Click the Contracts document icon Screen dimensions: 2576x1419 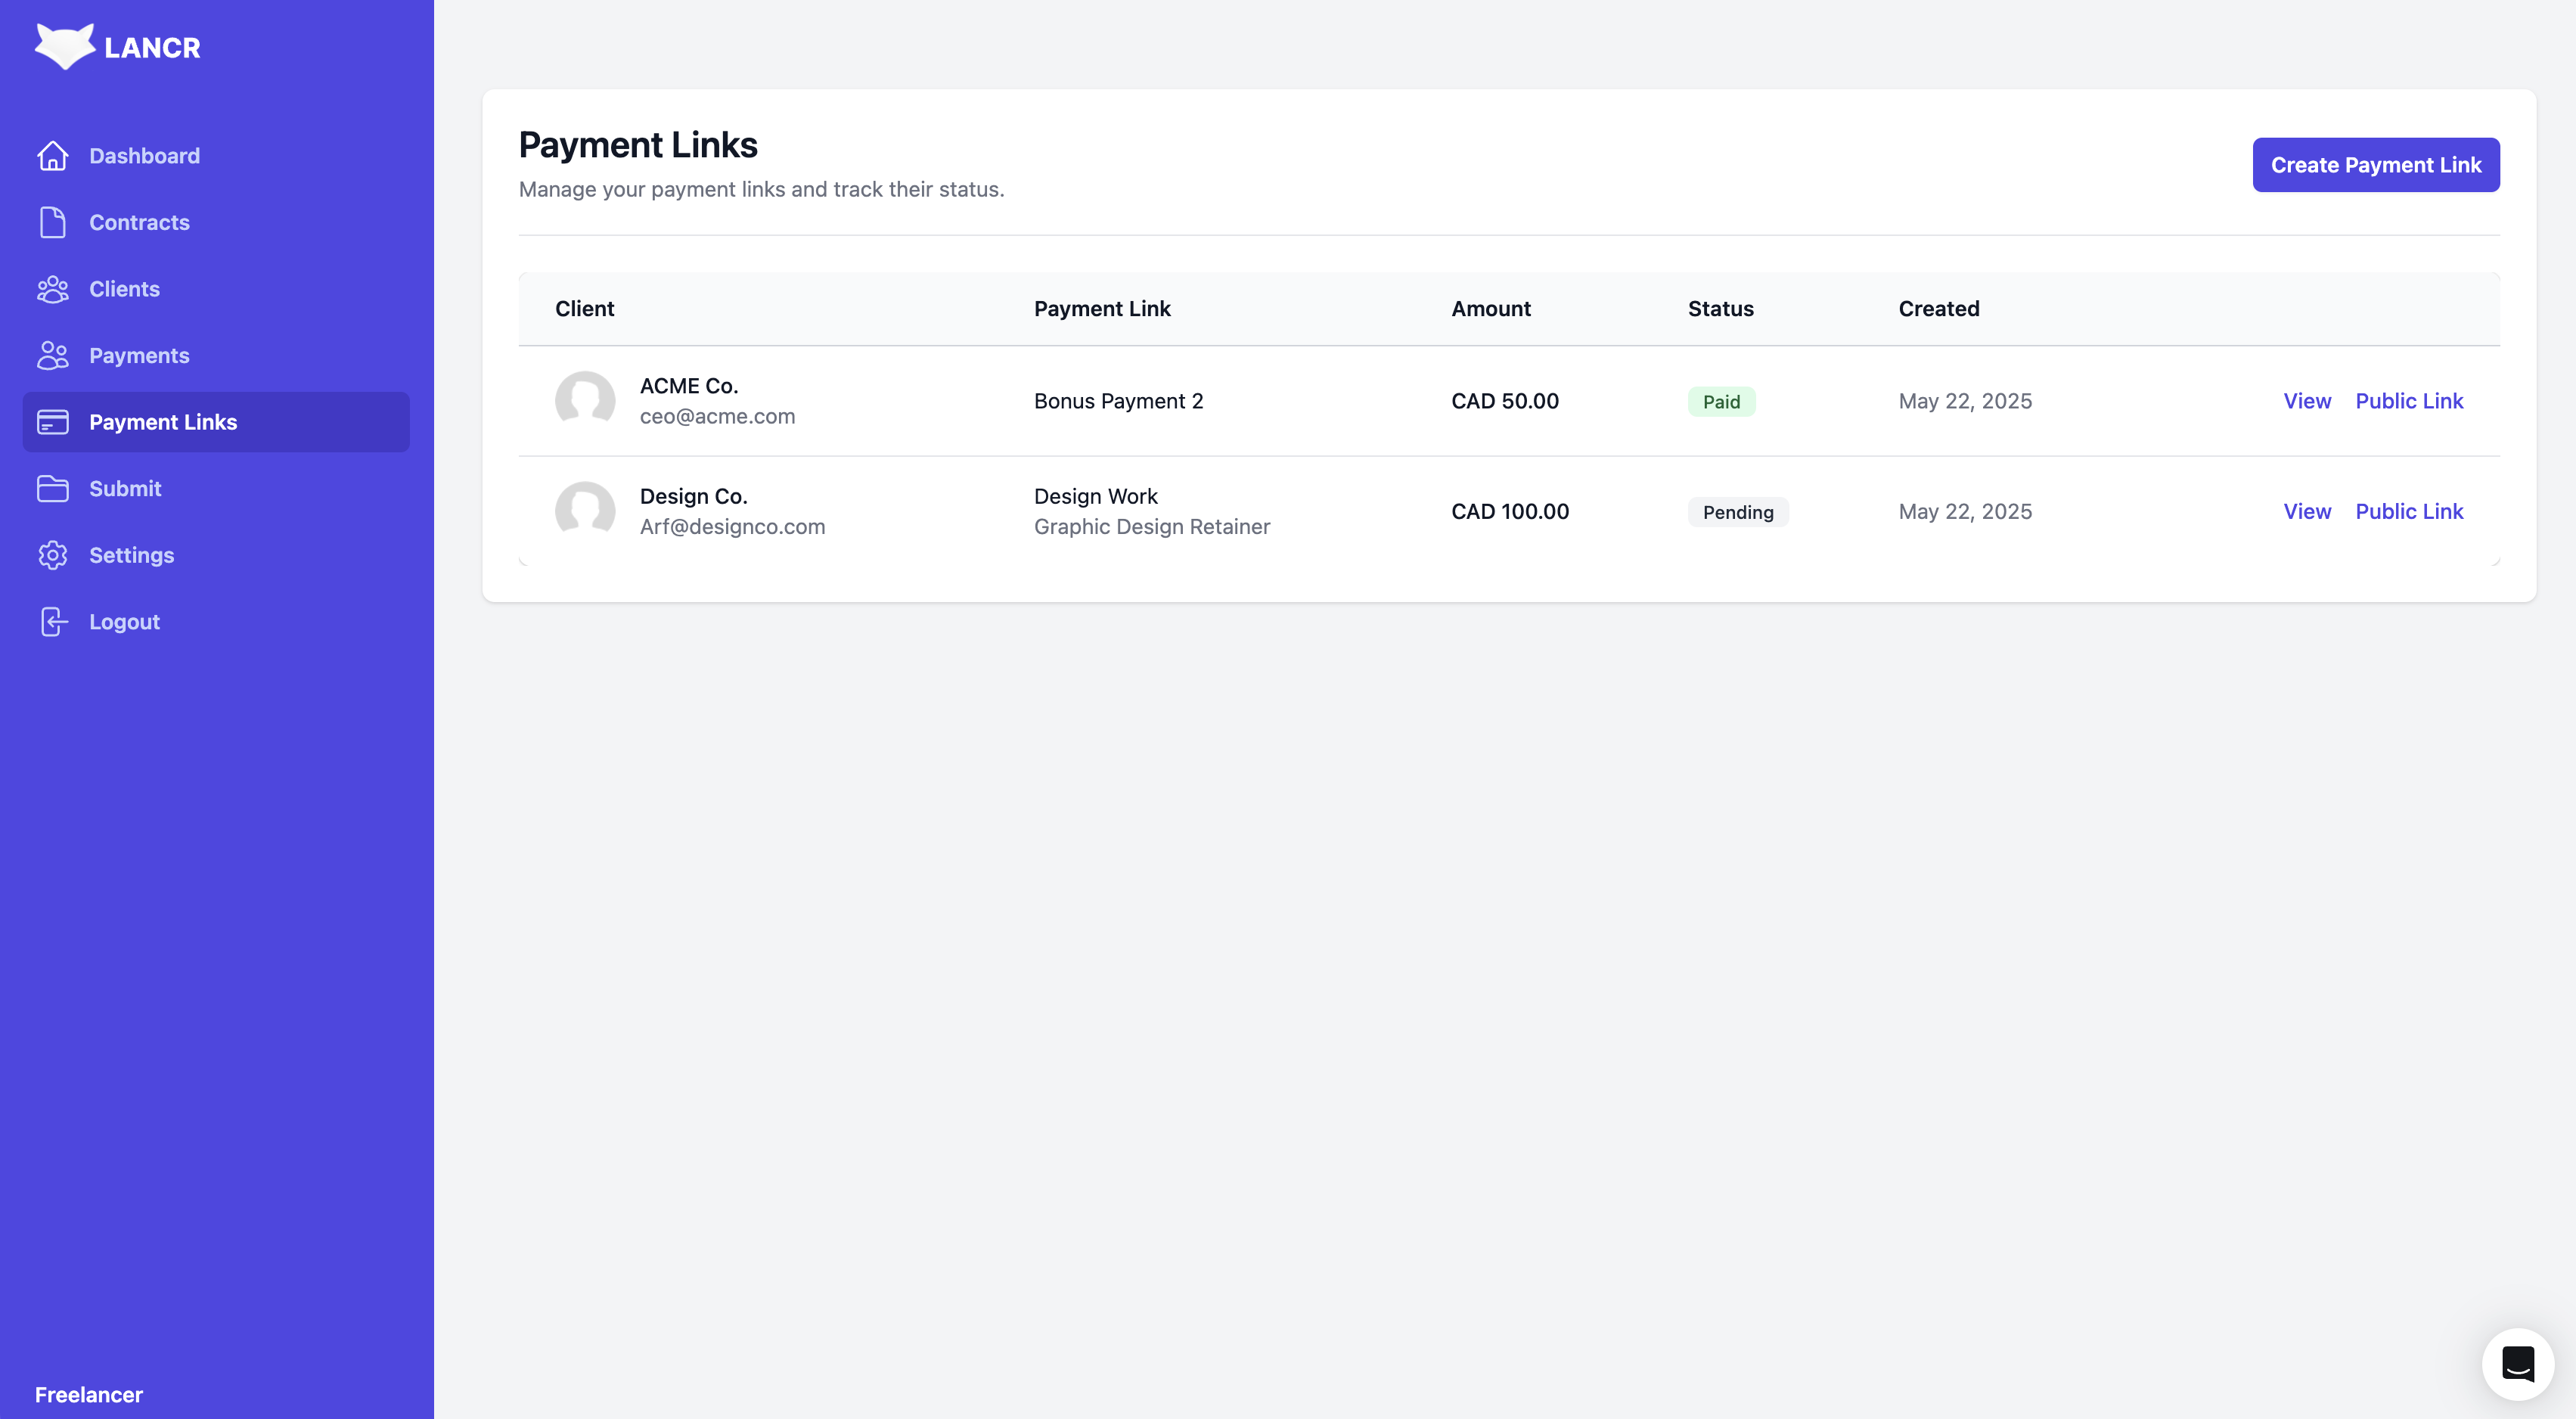(53, 222)
